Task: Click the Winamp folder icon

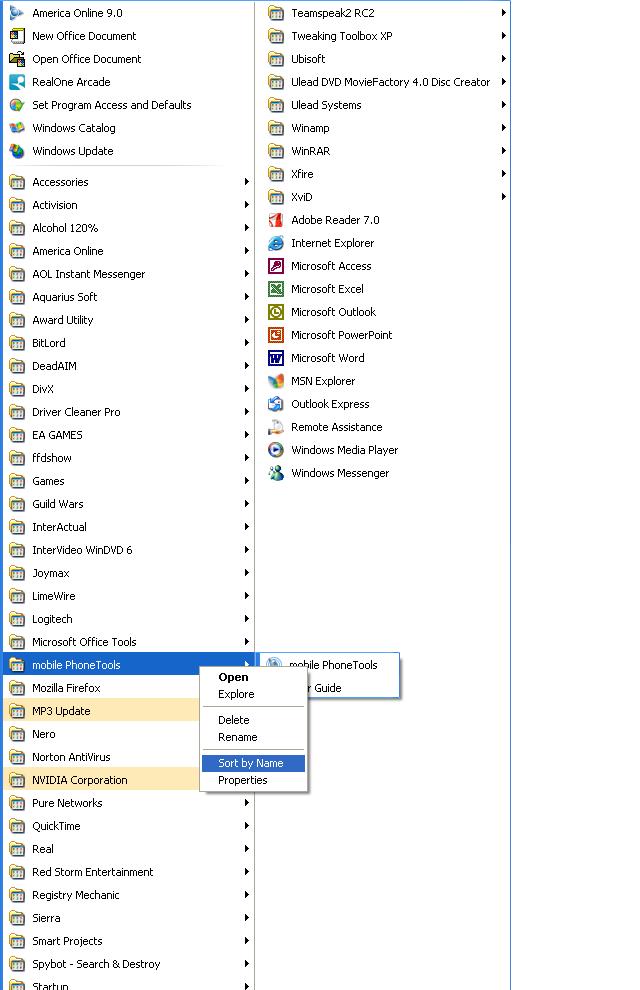Action: point(276,128)
